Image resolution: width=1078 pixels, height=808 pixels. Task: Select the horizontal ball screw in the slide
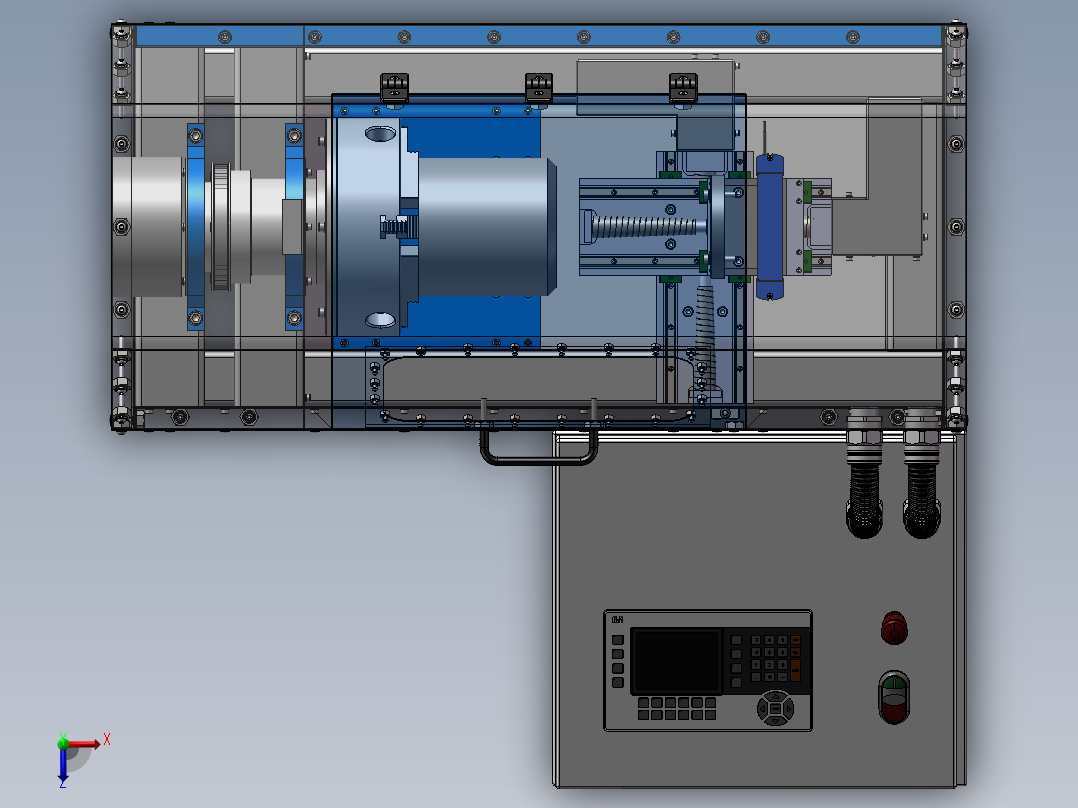(646, 227)
